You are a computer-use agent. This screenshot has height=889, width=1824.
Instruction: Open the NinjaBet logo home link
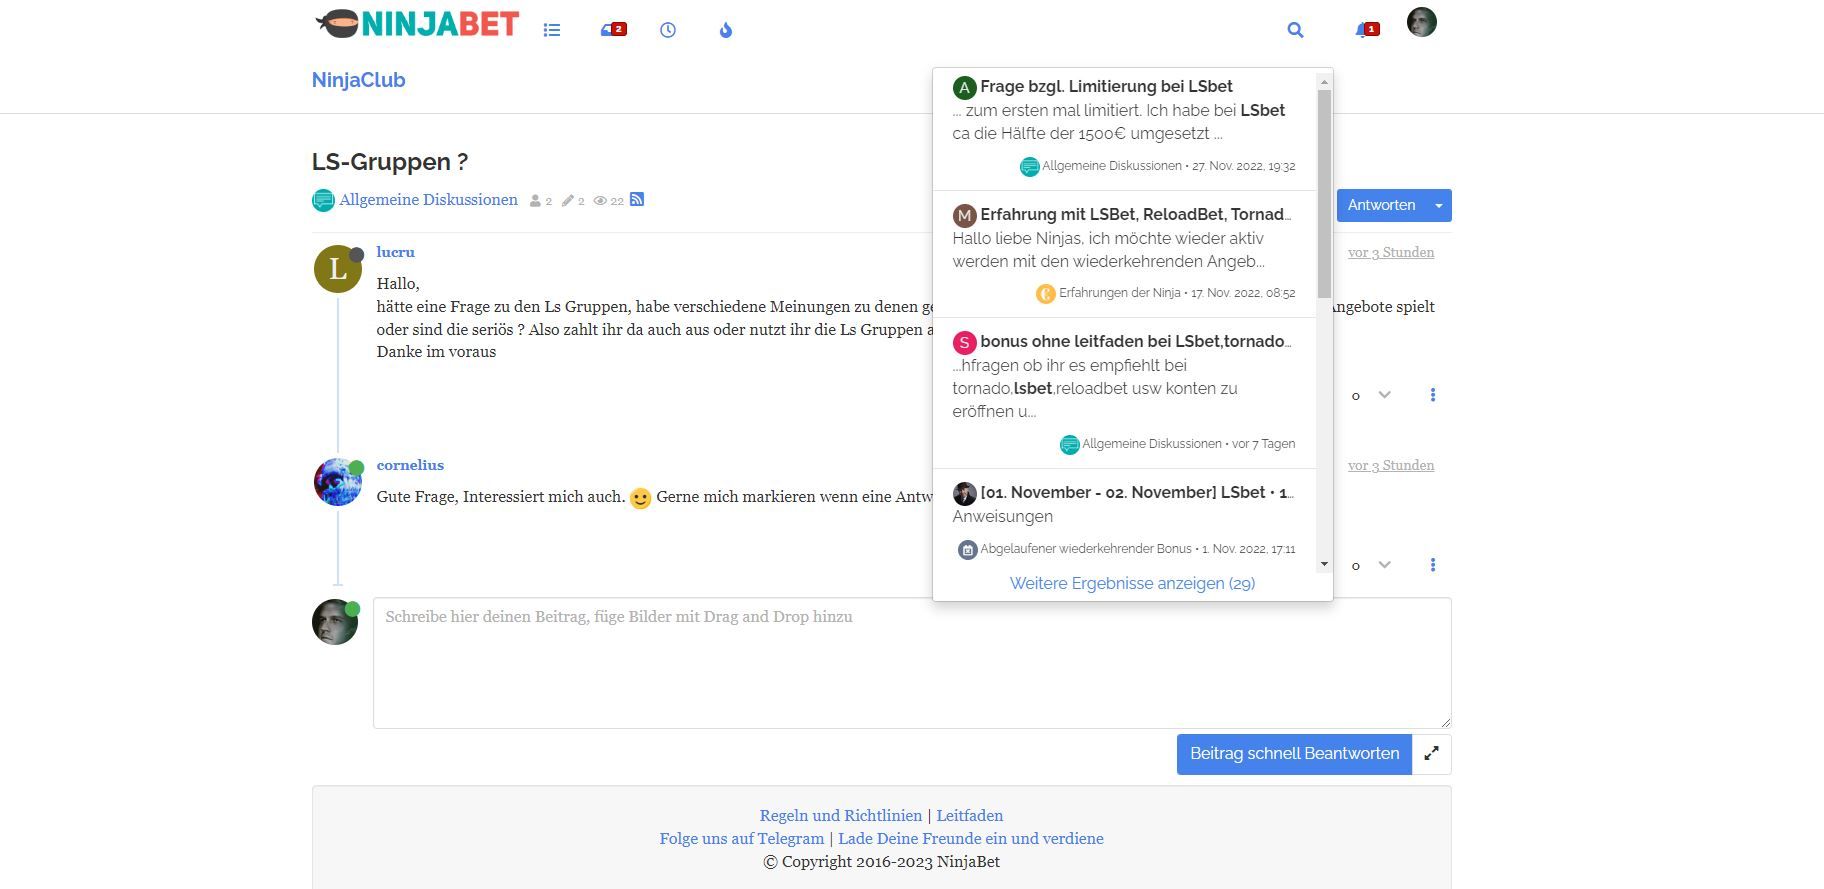[x=417, y=24]
